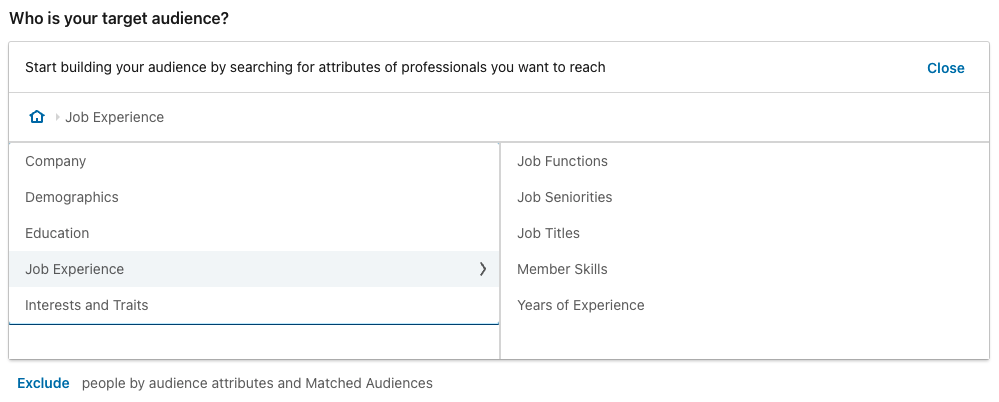Pick Member Skills from the list

562,269
